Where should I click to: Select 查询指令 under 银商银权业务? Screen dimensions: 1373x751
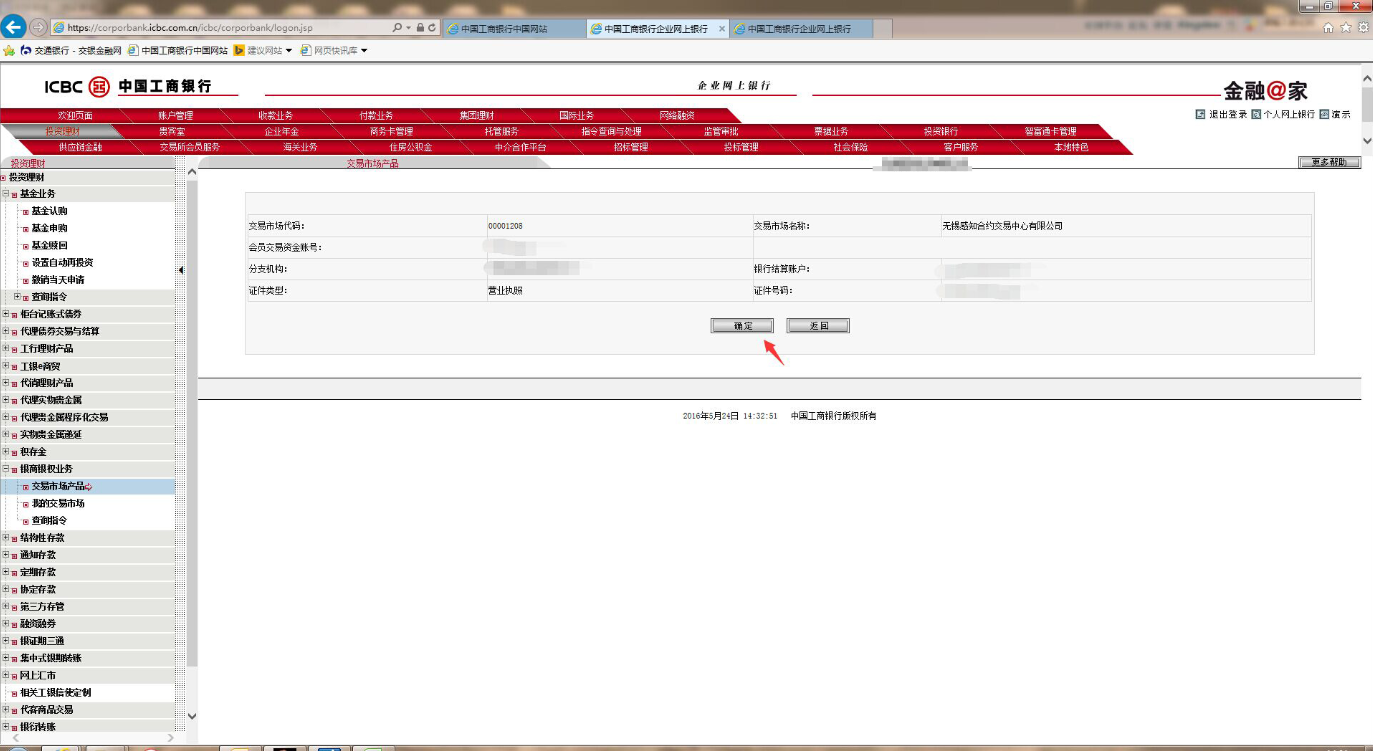[x=49, y=521]
